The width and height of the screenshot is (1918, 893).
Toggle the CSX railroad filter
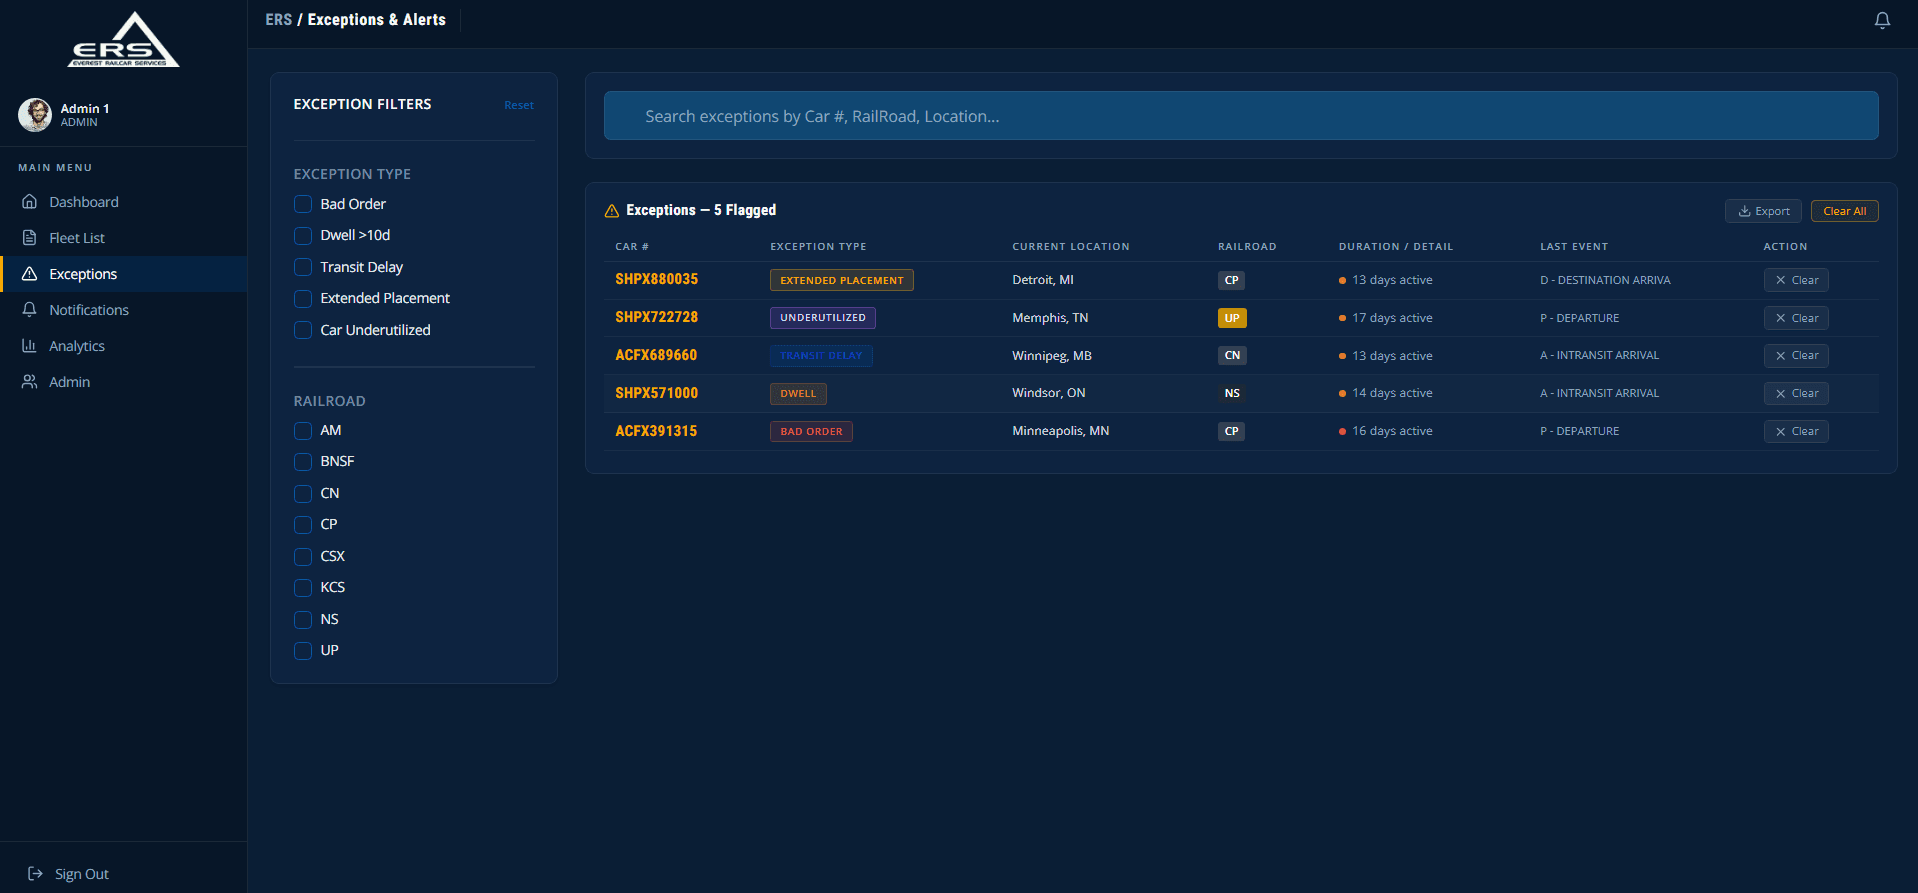(x=303, y=556)
